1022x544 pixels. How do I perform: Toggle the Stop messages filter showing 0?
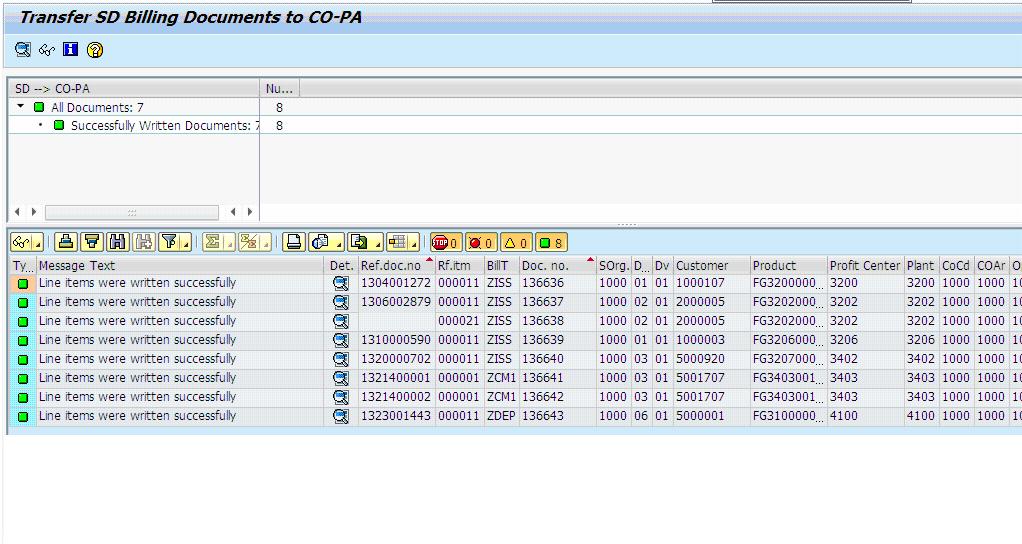click(446, 242)
